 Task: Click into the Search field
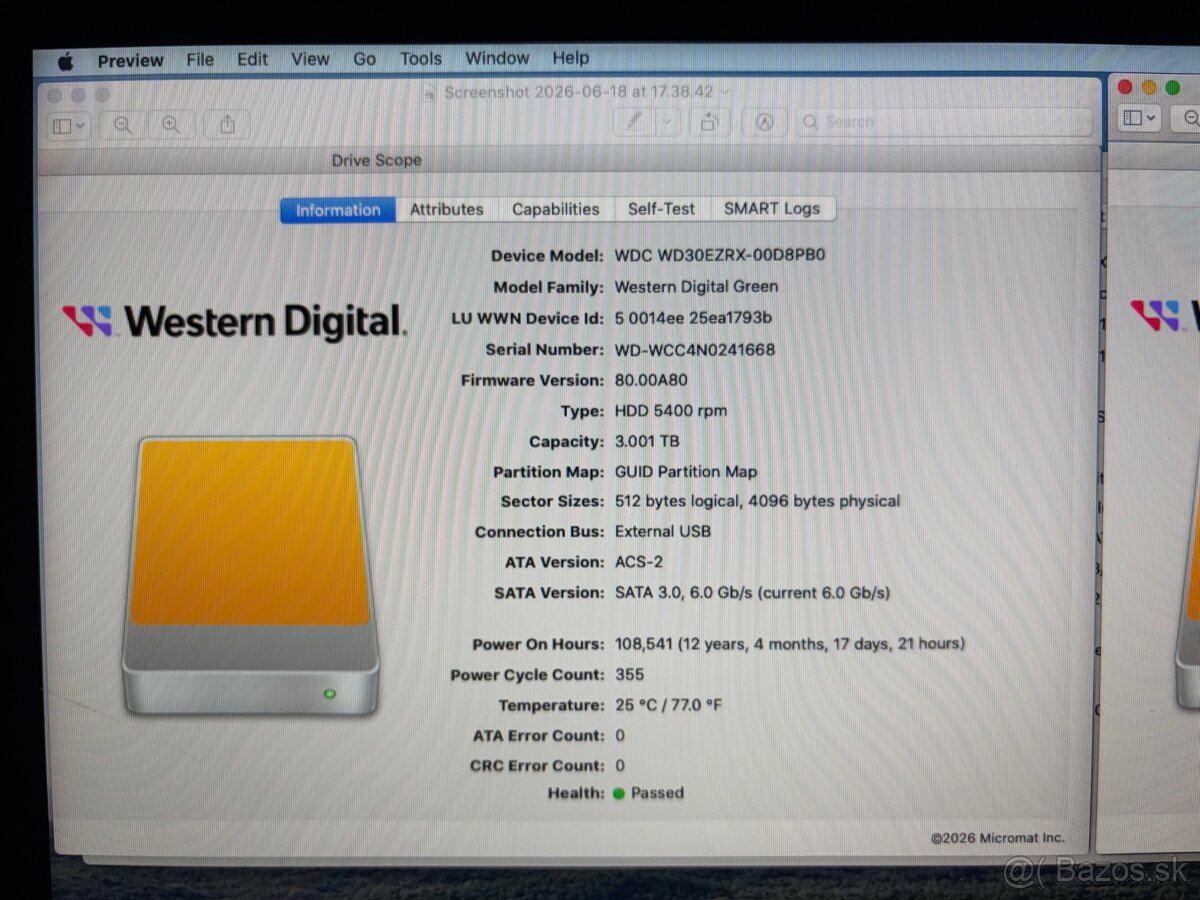[x=944, y=122]
